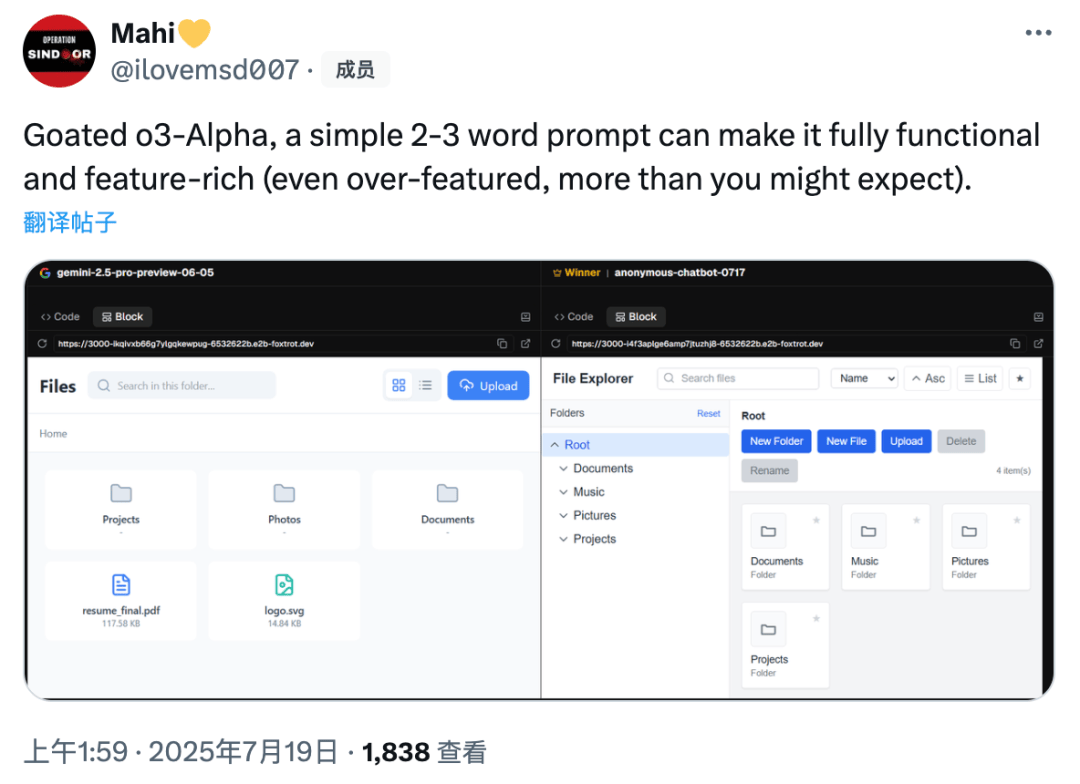Star the Documents folder card
The image size is (1080, 784).
coord(816,520)
